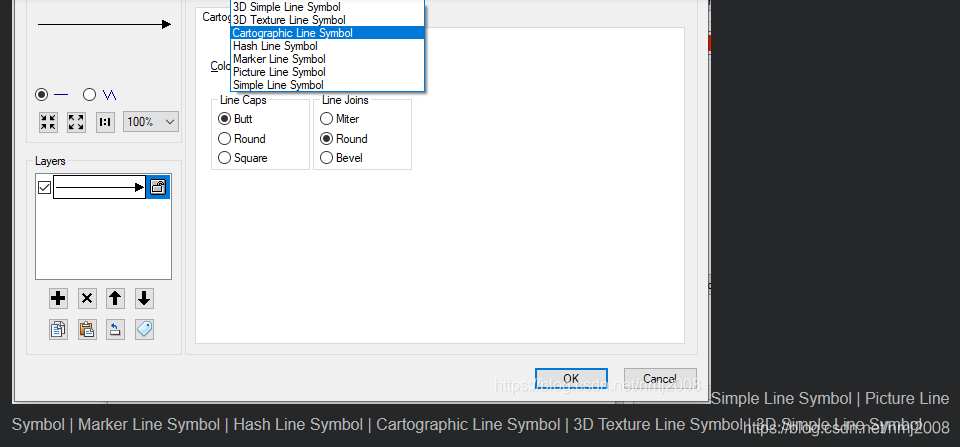Pick 3D Texture Line Symbol from list

(x=327, y=20)
